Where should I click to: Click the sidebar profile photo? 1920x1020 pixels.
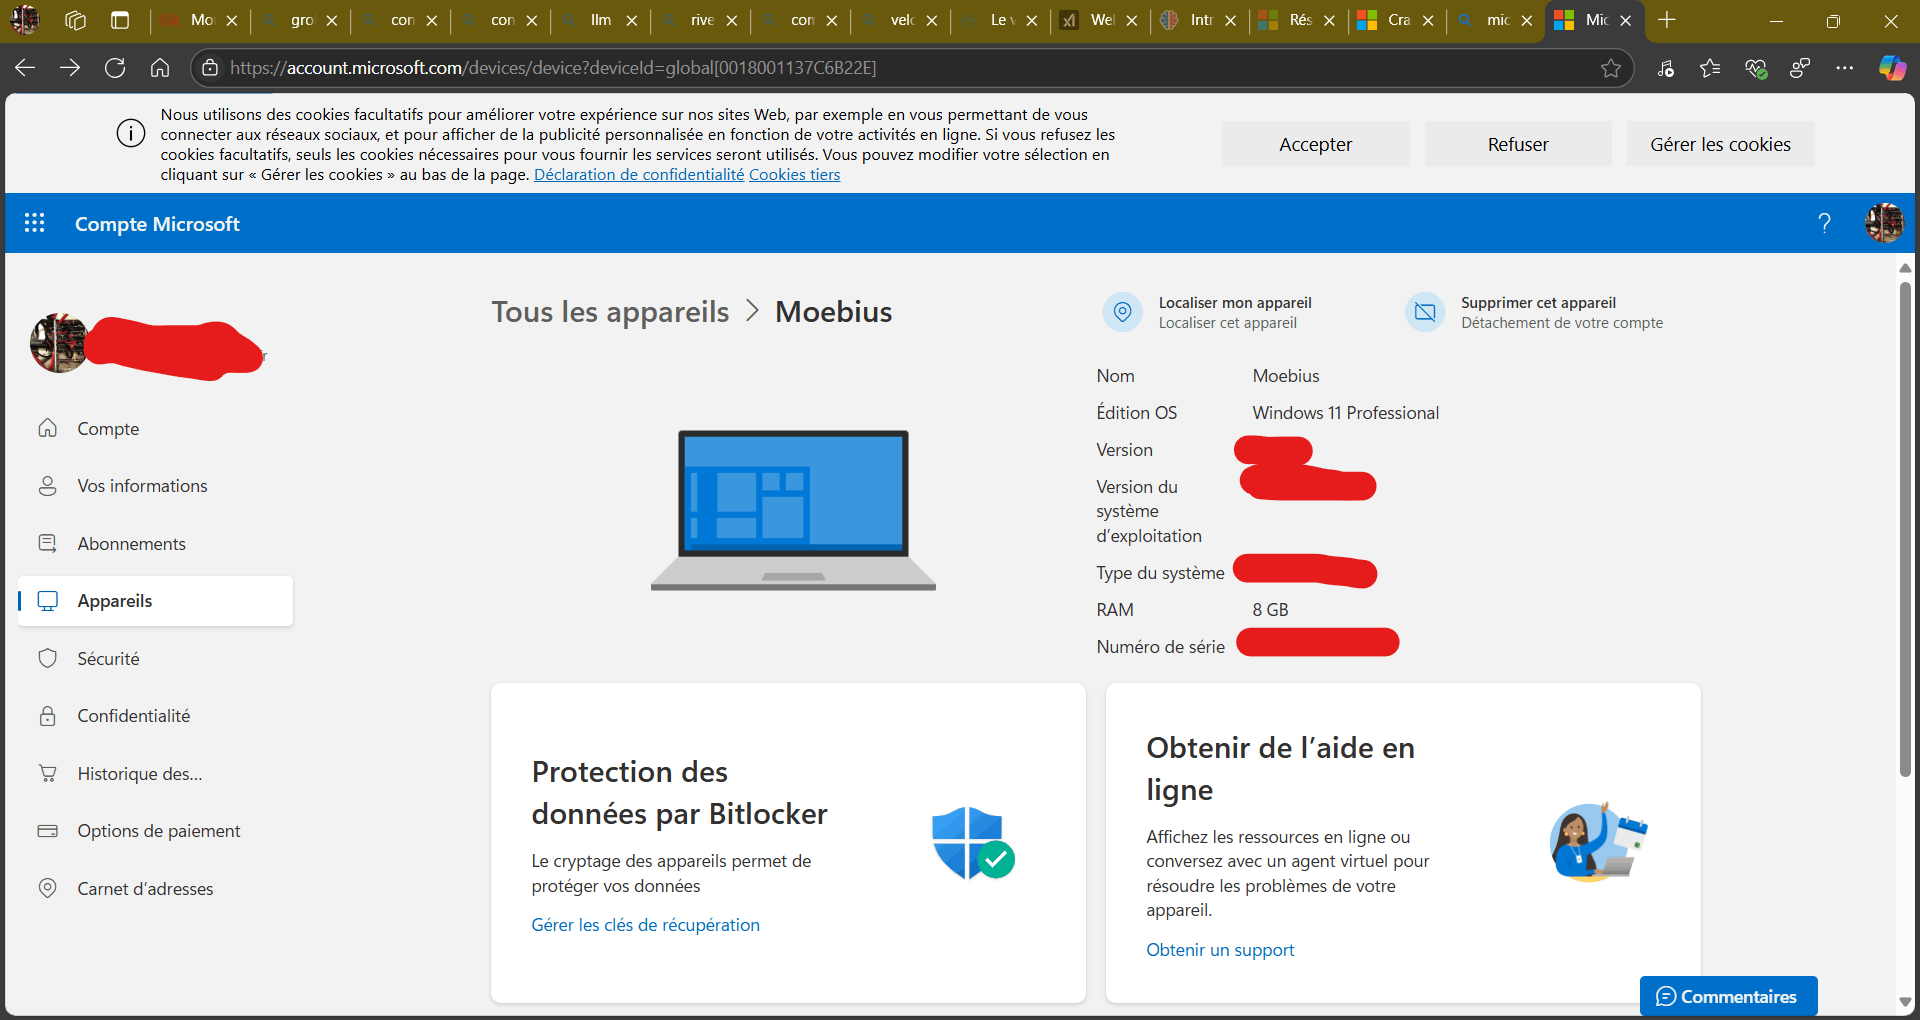pos(58,343)
